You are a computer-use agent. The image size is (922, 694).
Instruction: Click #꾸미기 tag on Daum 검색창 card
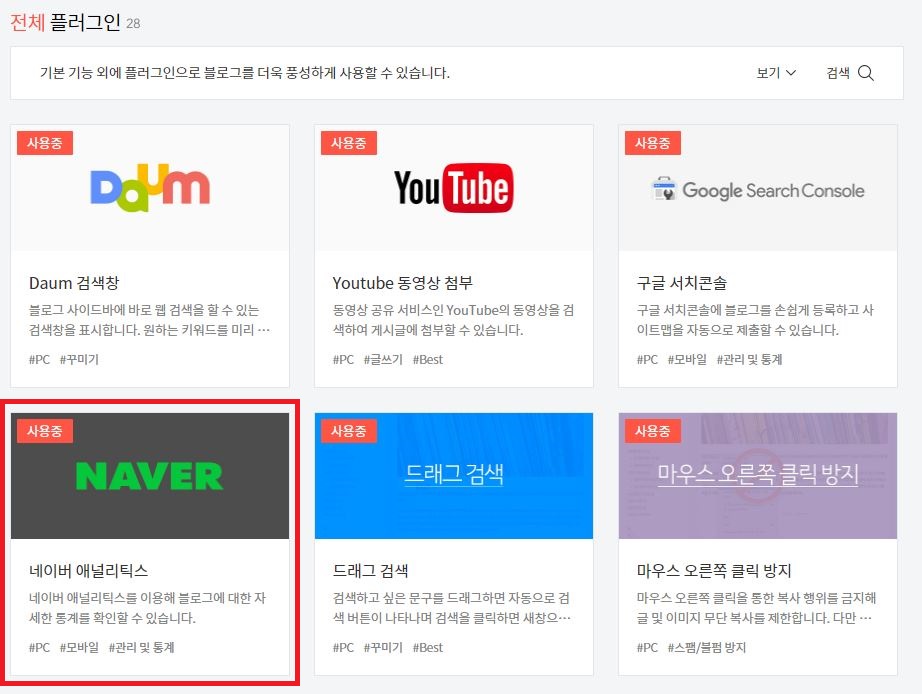pyautogui.click(x=79, y=359)
